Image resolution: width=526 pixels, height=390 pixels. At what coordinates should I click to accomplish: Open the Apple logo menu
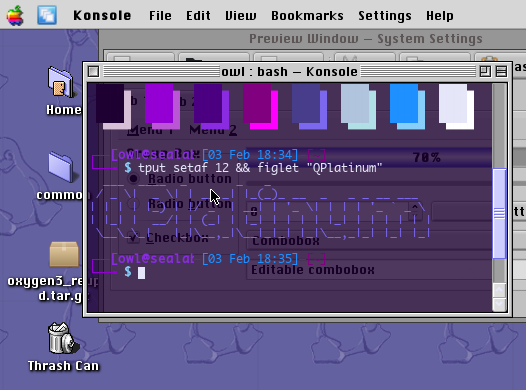click(x=15, y=15)
